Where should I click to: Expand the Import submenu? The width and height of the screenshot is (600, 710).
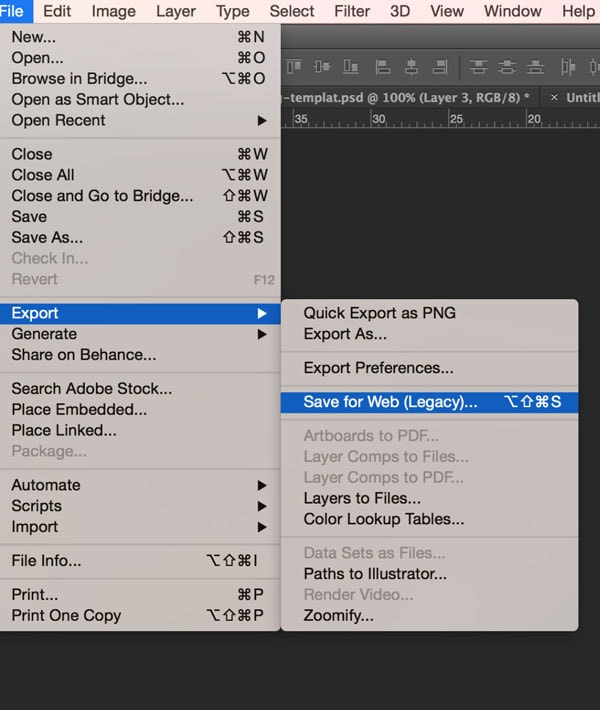point(140,527)
